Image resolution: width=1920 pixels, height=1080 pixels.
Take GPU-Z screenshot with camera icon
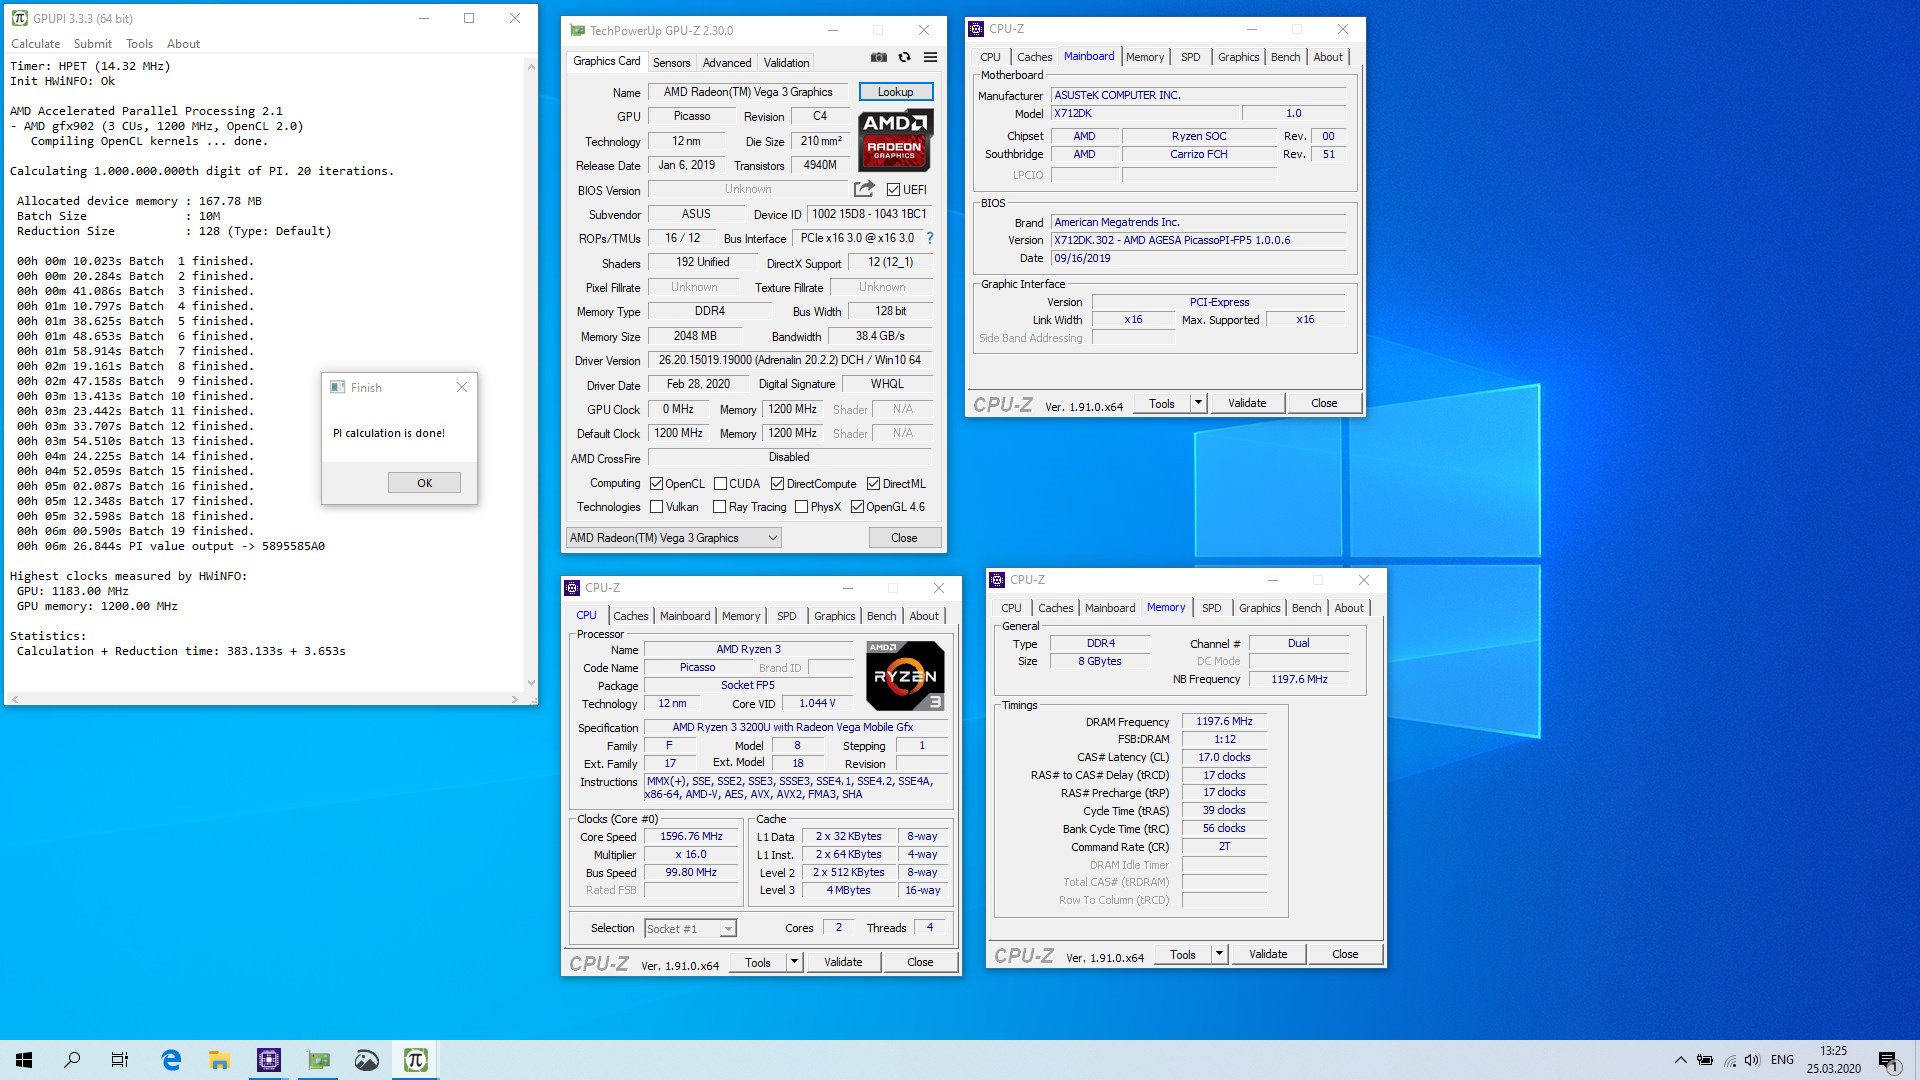(878, 58)
